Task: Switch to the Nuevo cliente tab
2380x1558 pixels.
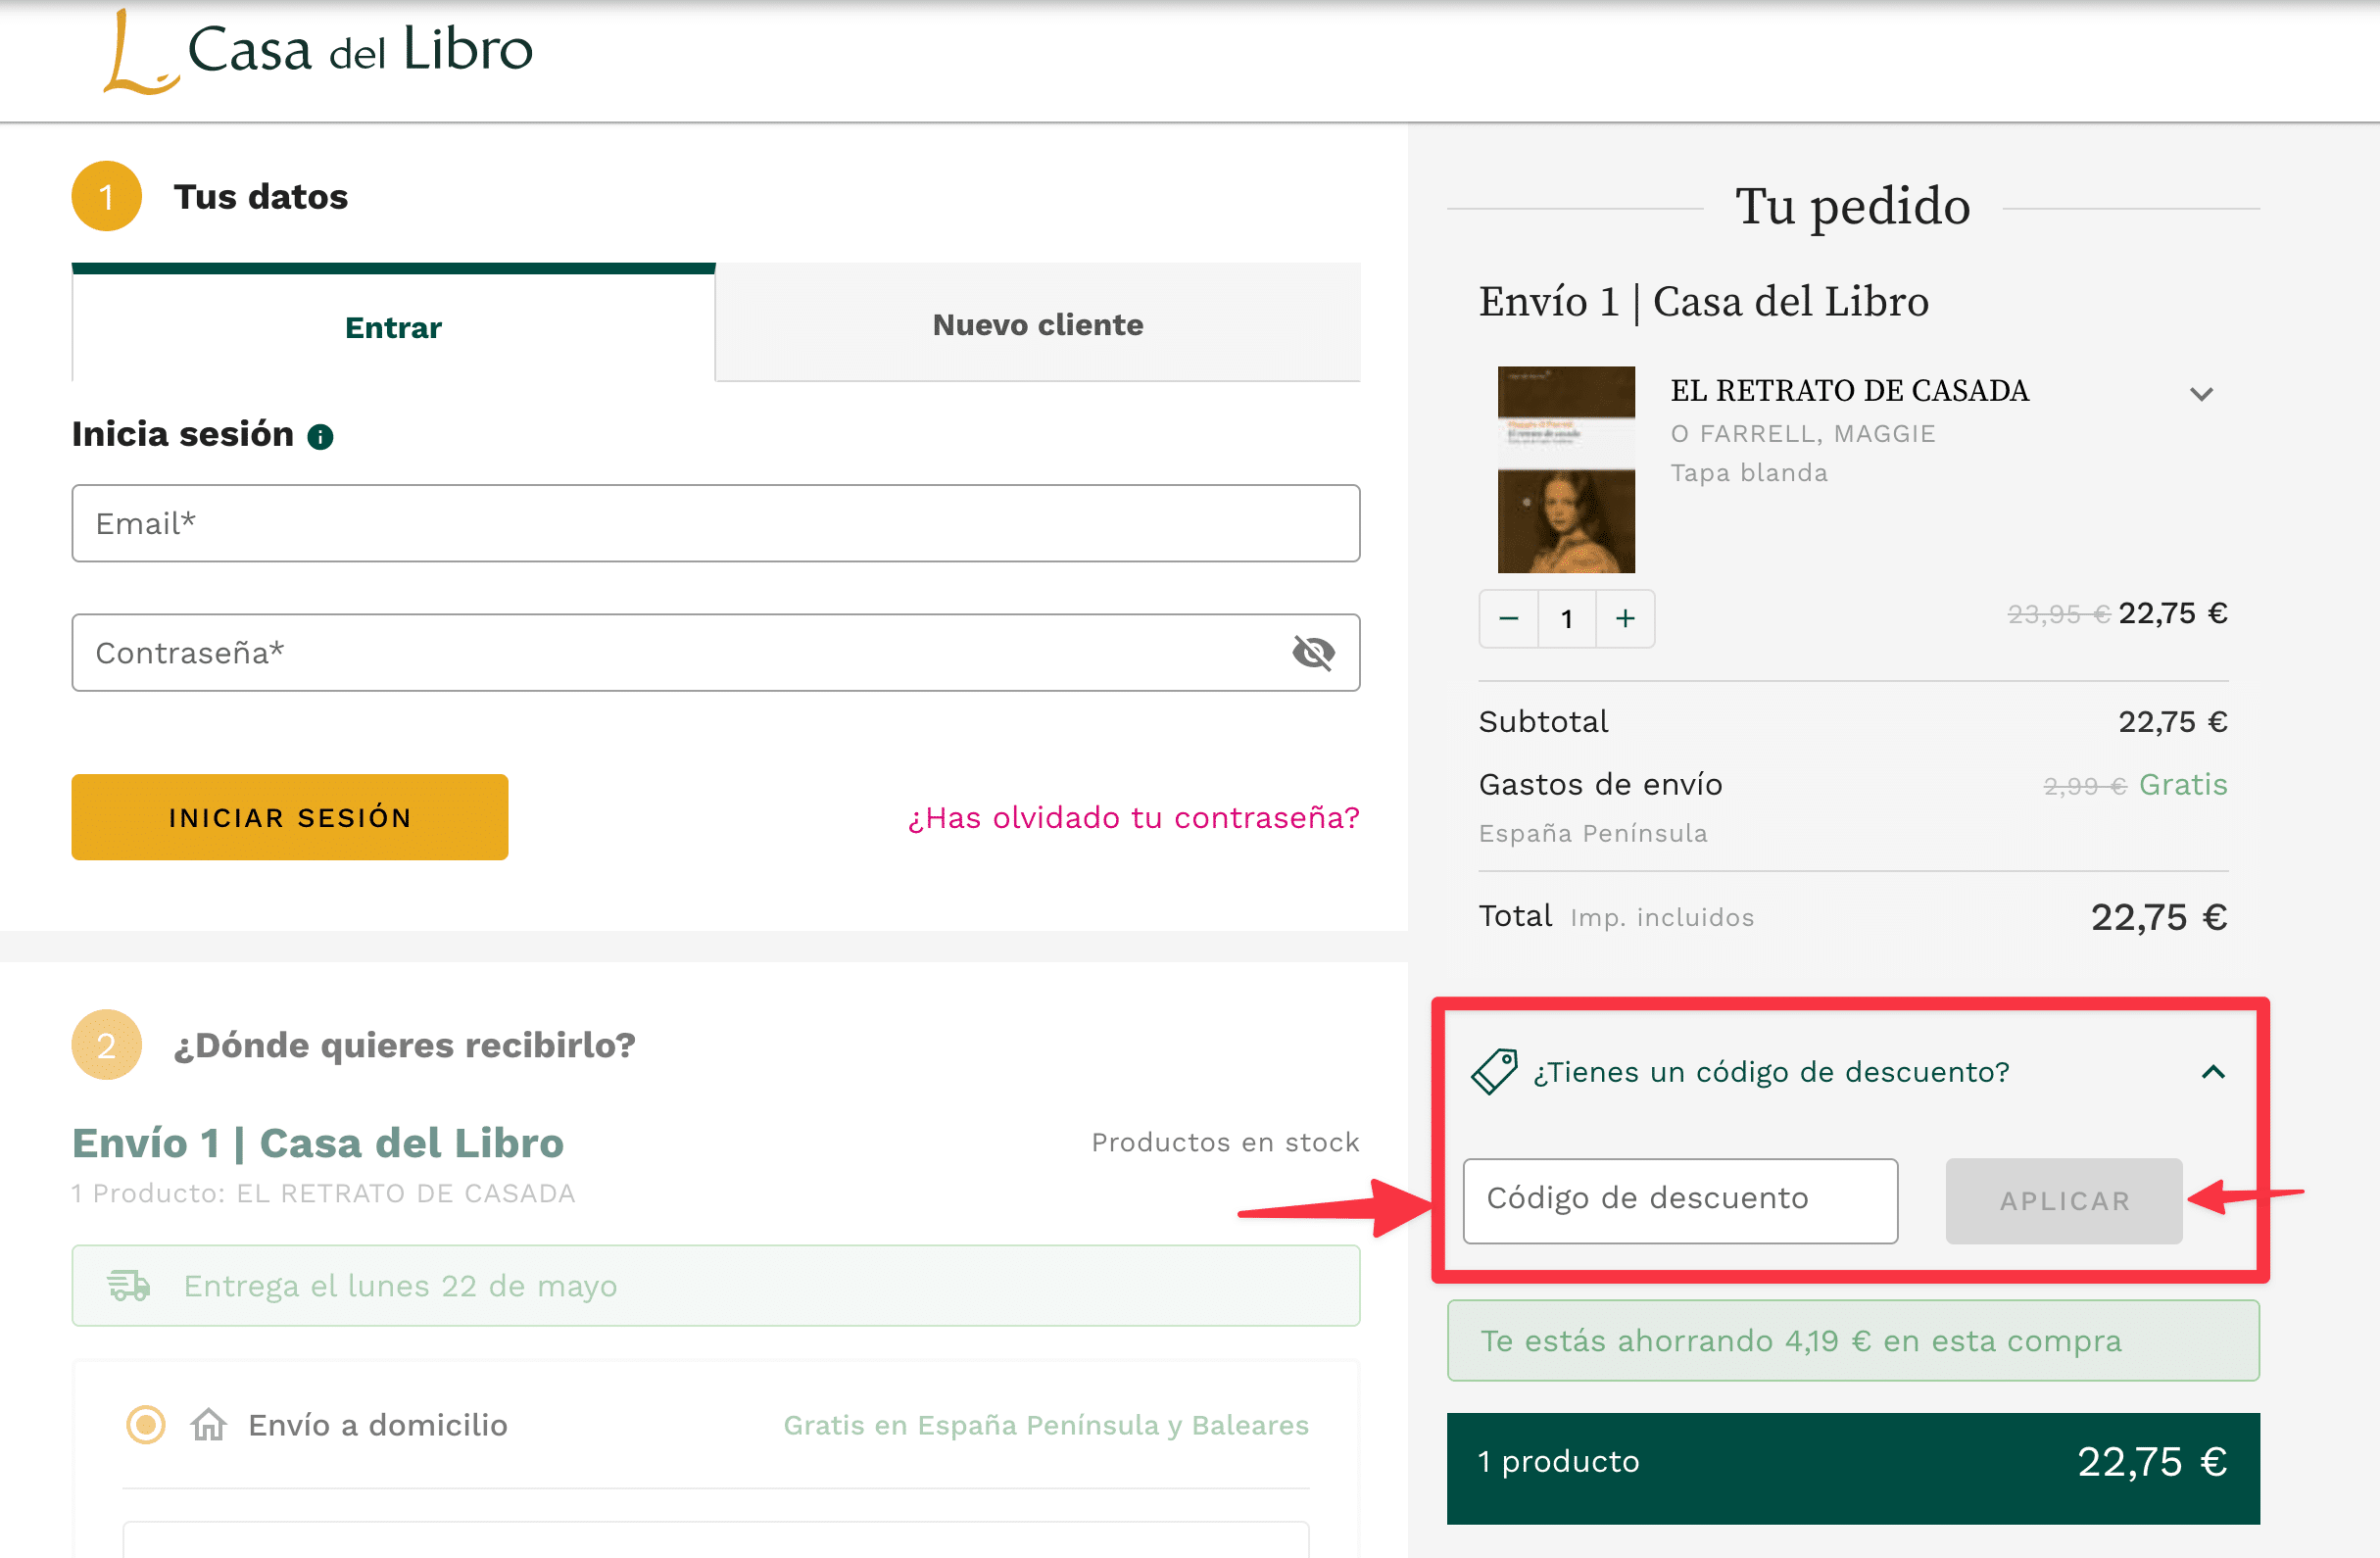Action: pos(1037,325)
